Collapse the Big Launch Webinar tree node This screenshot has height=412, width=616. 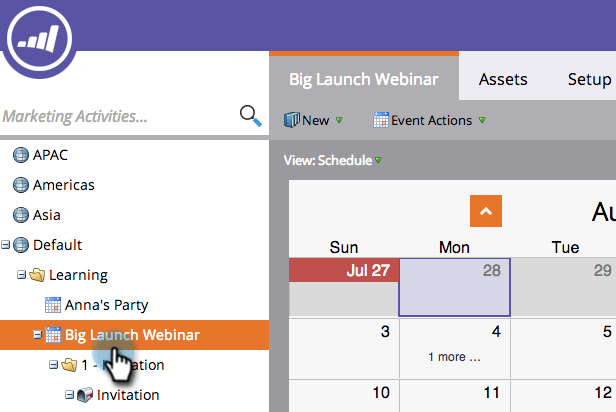point(37,335)
